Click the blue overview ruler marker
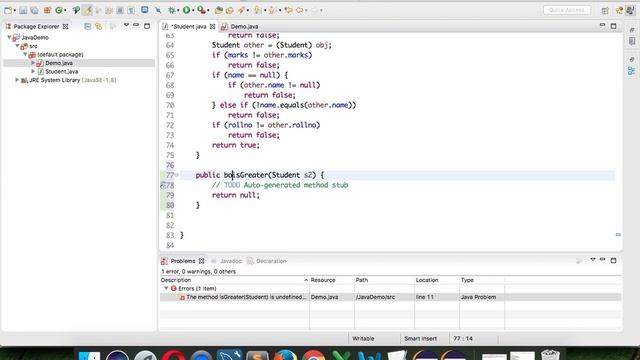The height and width of the screenshot is (360, 640). tap(618, 235)
